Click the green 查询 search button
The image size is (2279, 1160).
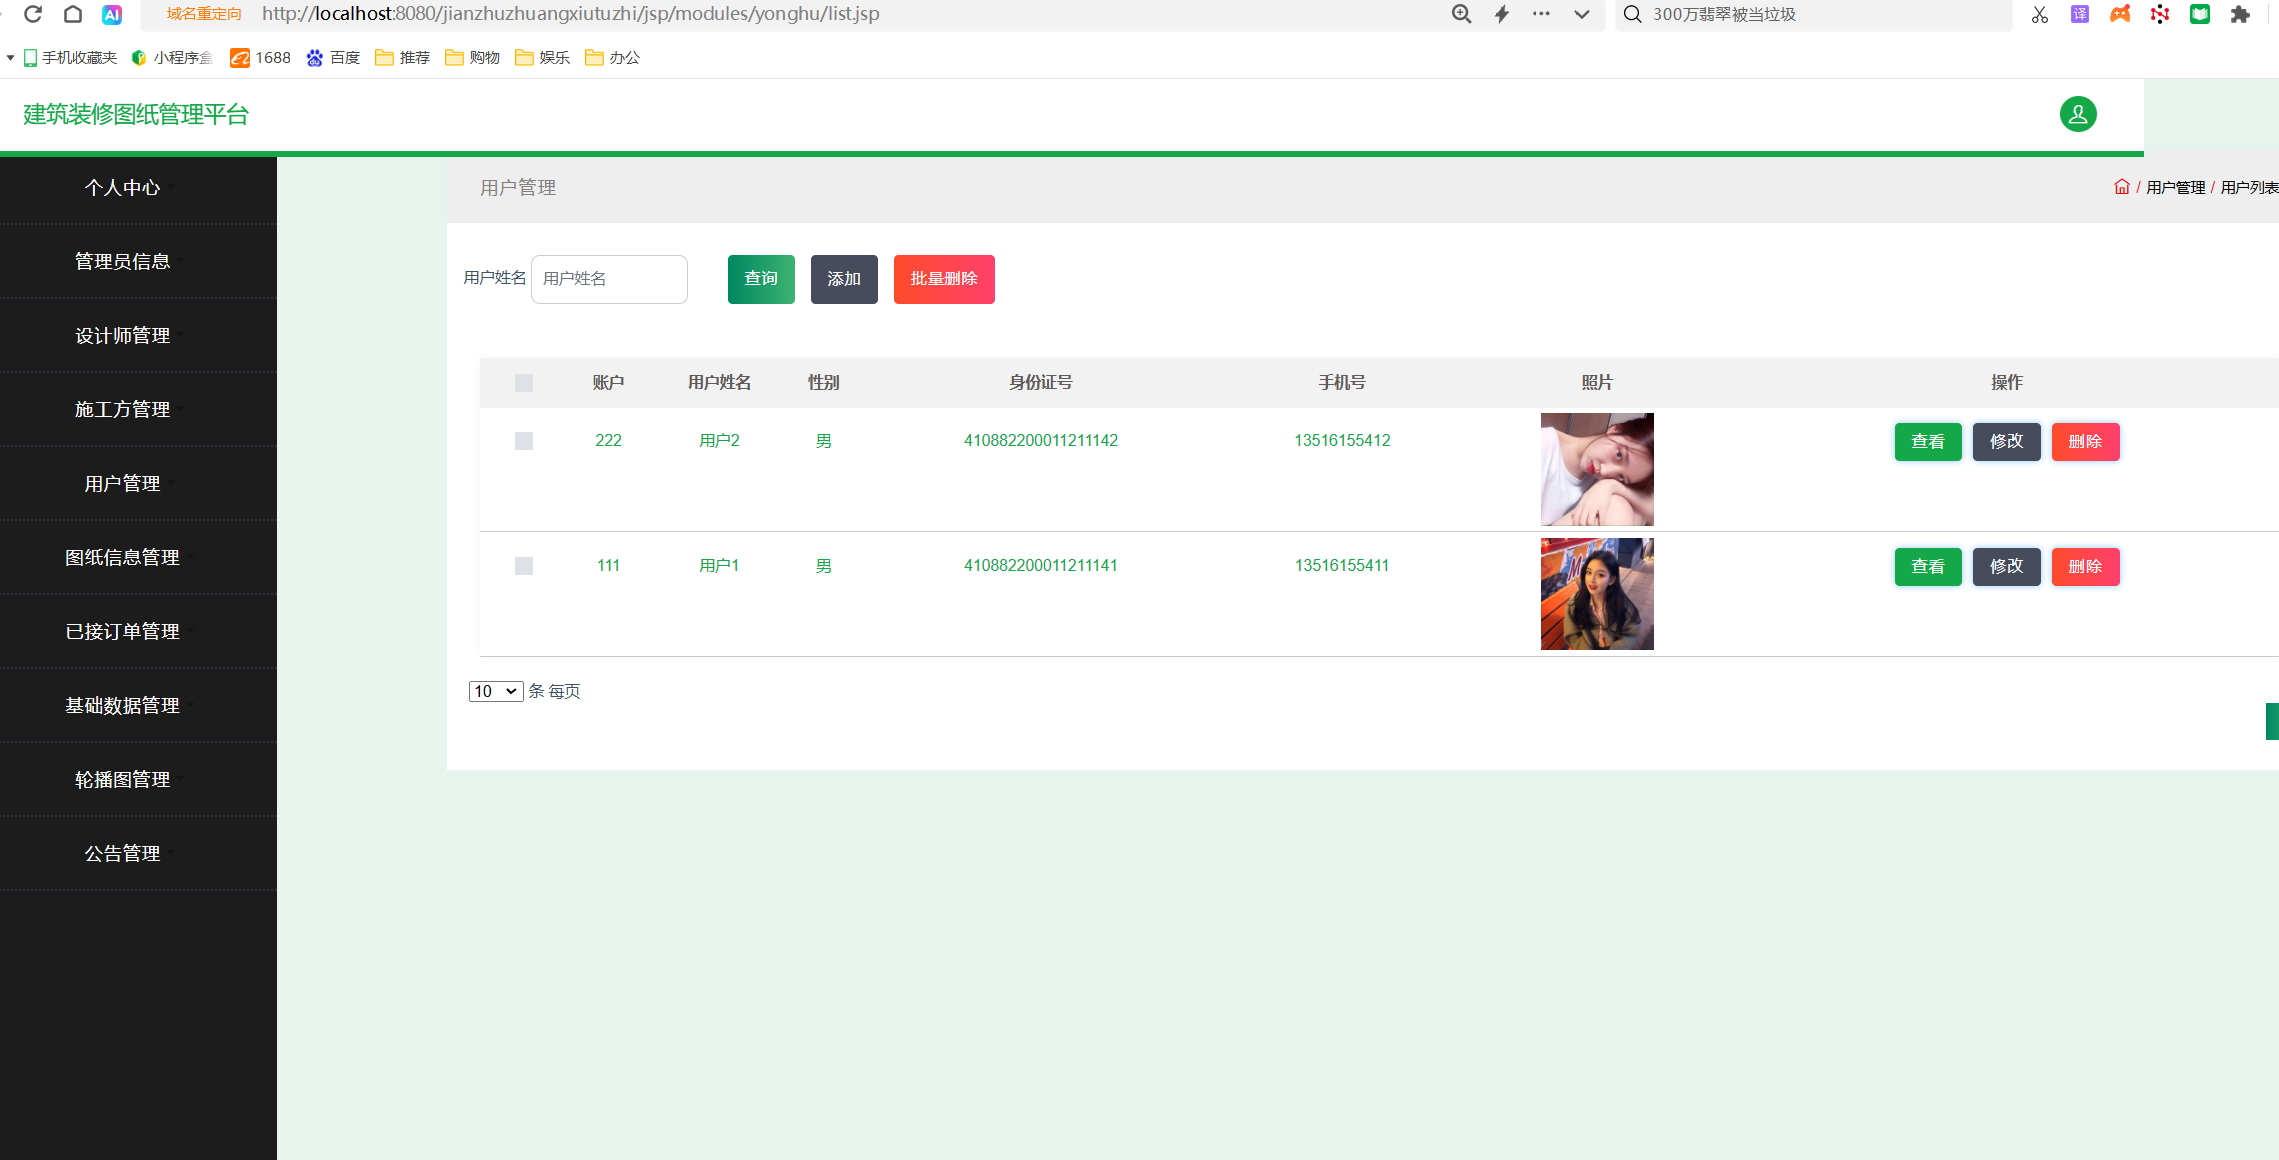click(x=760, y=279)
